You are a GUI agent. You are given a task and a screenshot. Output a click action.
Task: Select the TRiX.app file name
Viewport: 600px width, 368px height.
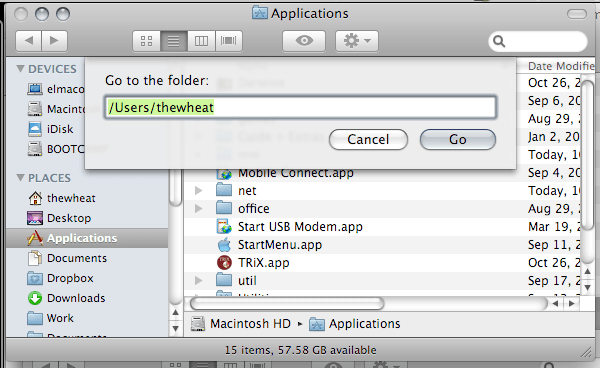(x=264, y=263)
